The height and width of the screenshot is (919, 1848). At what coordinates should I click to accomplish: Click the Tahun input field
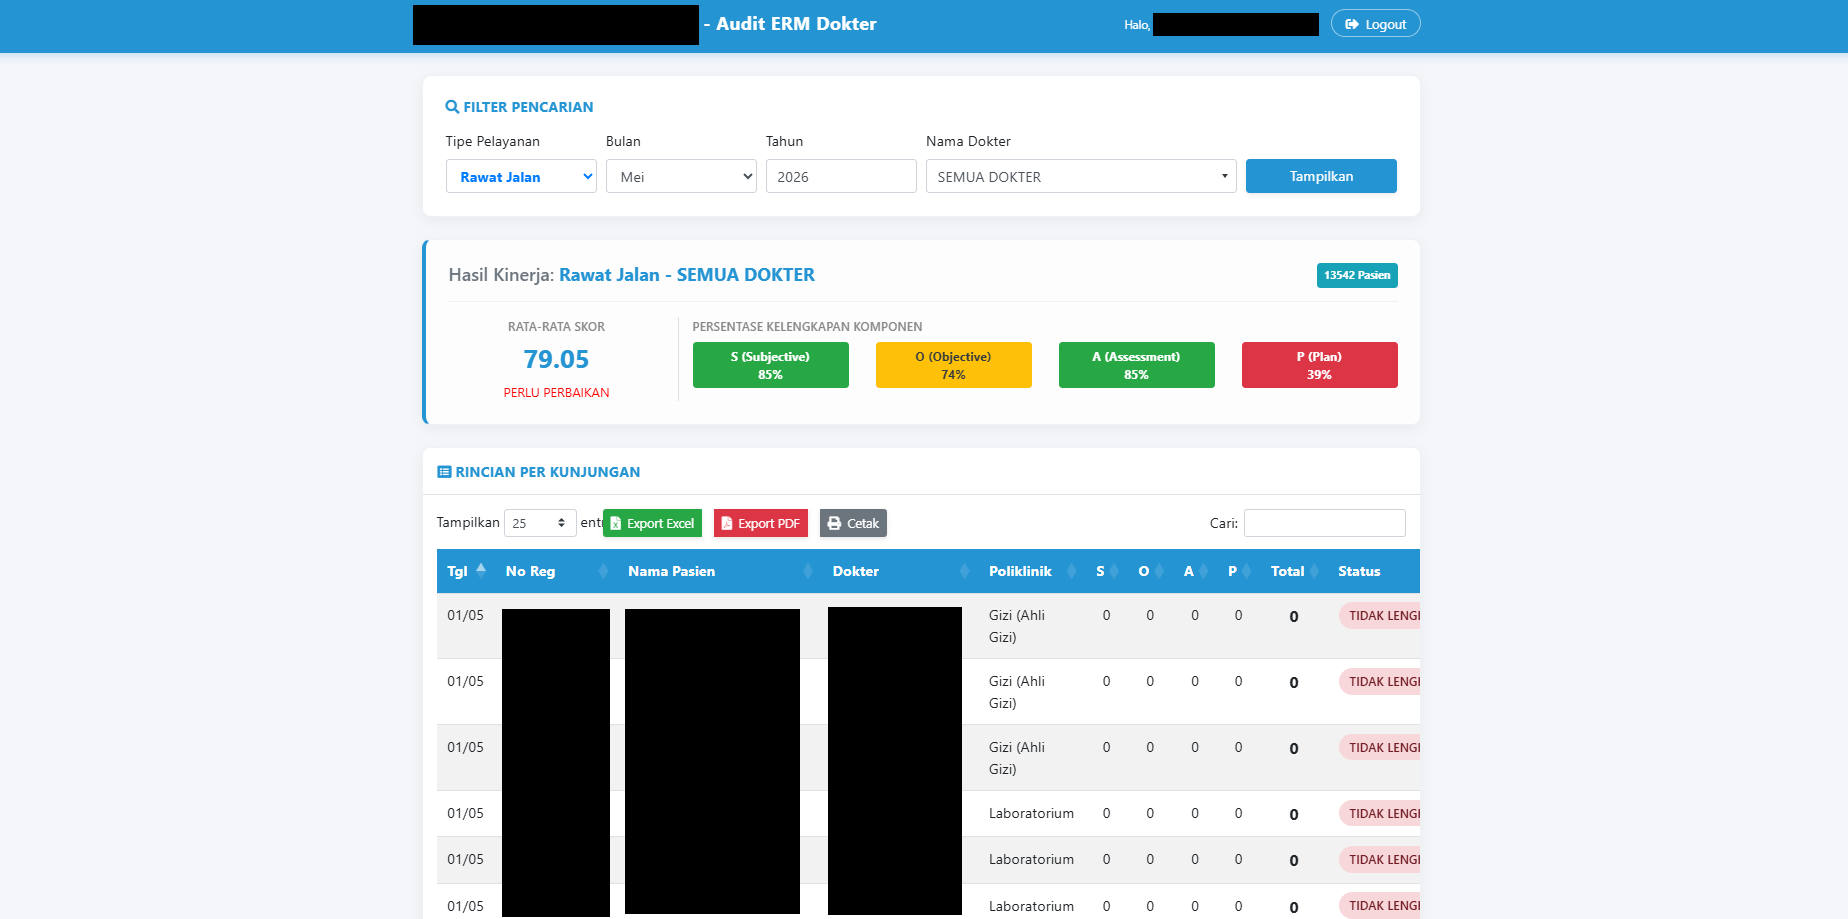pos(841,176)
